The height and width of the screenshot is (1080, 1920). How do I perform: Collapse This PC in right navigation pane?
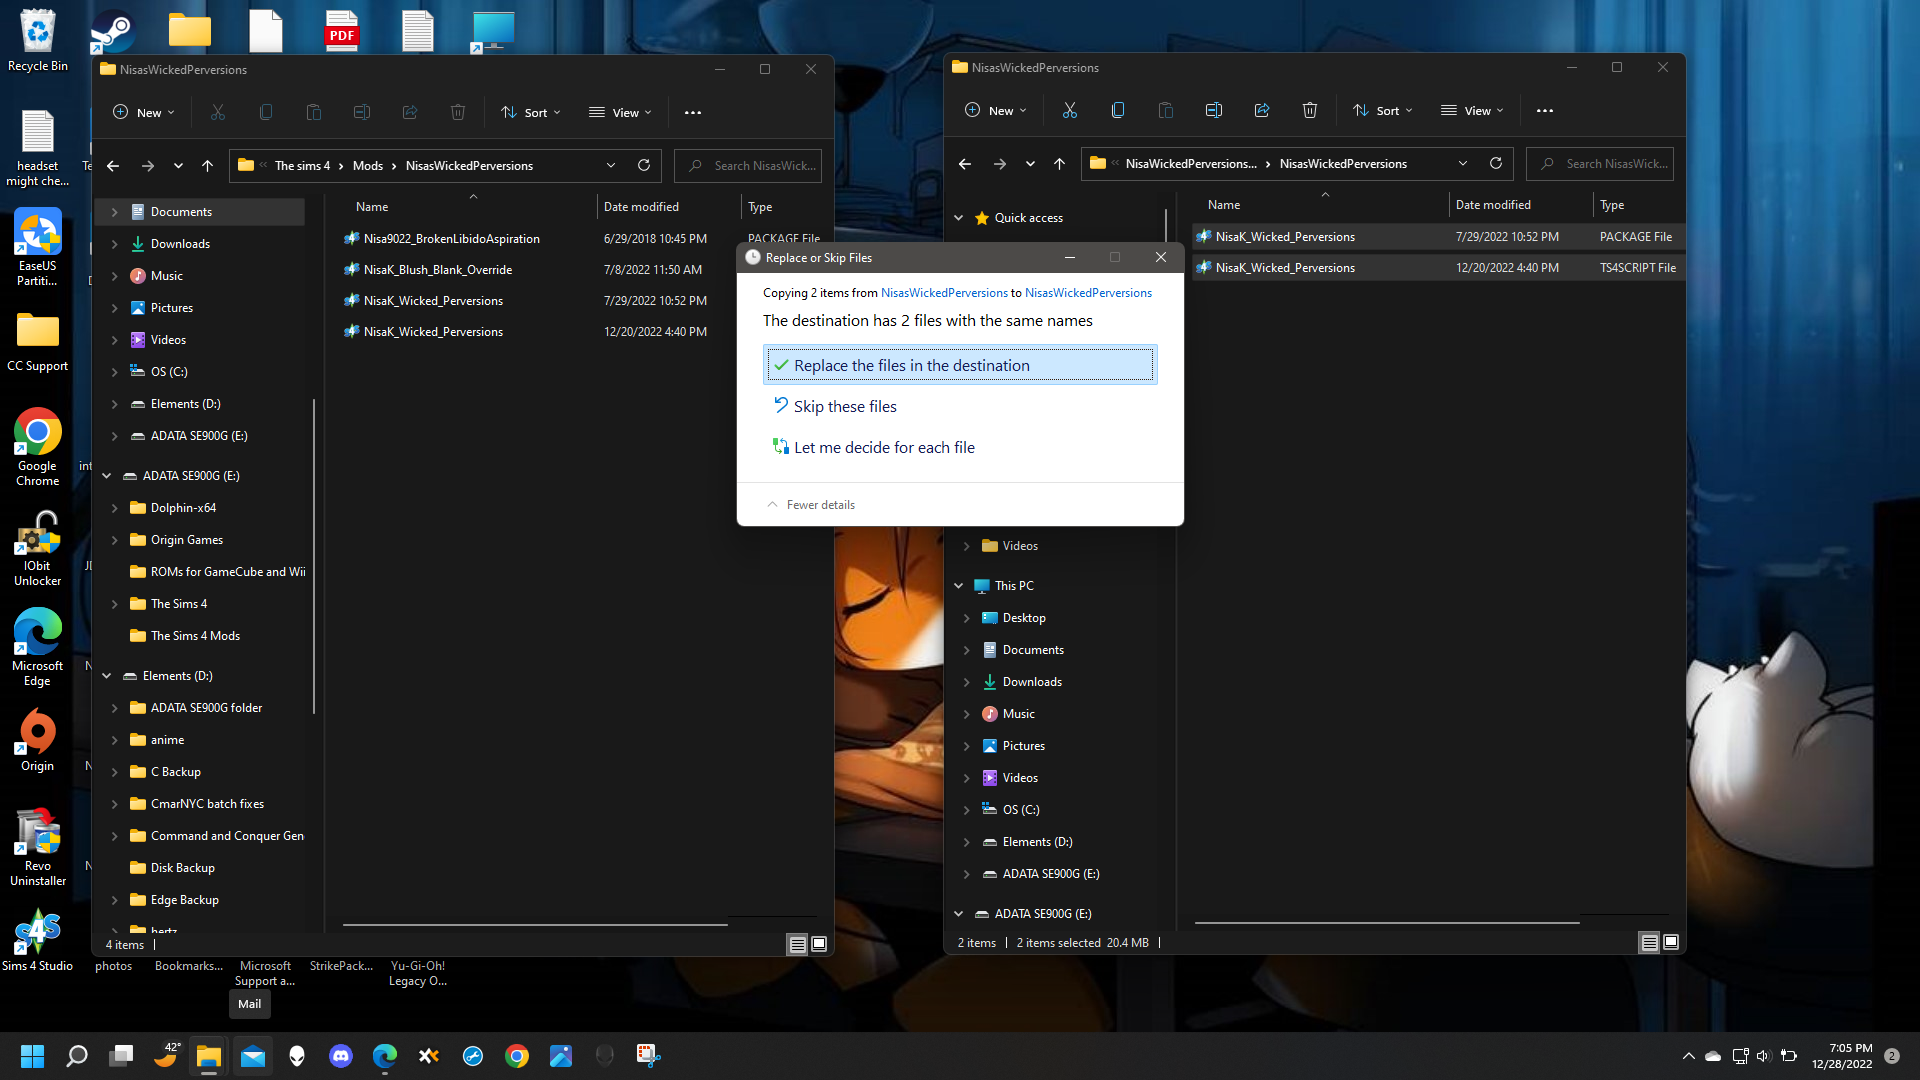coord(958,586)
